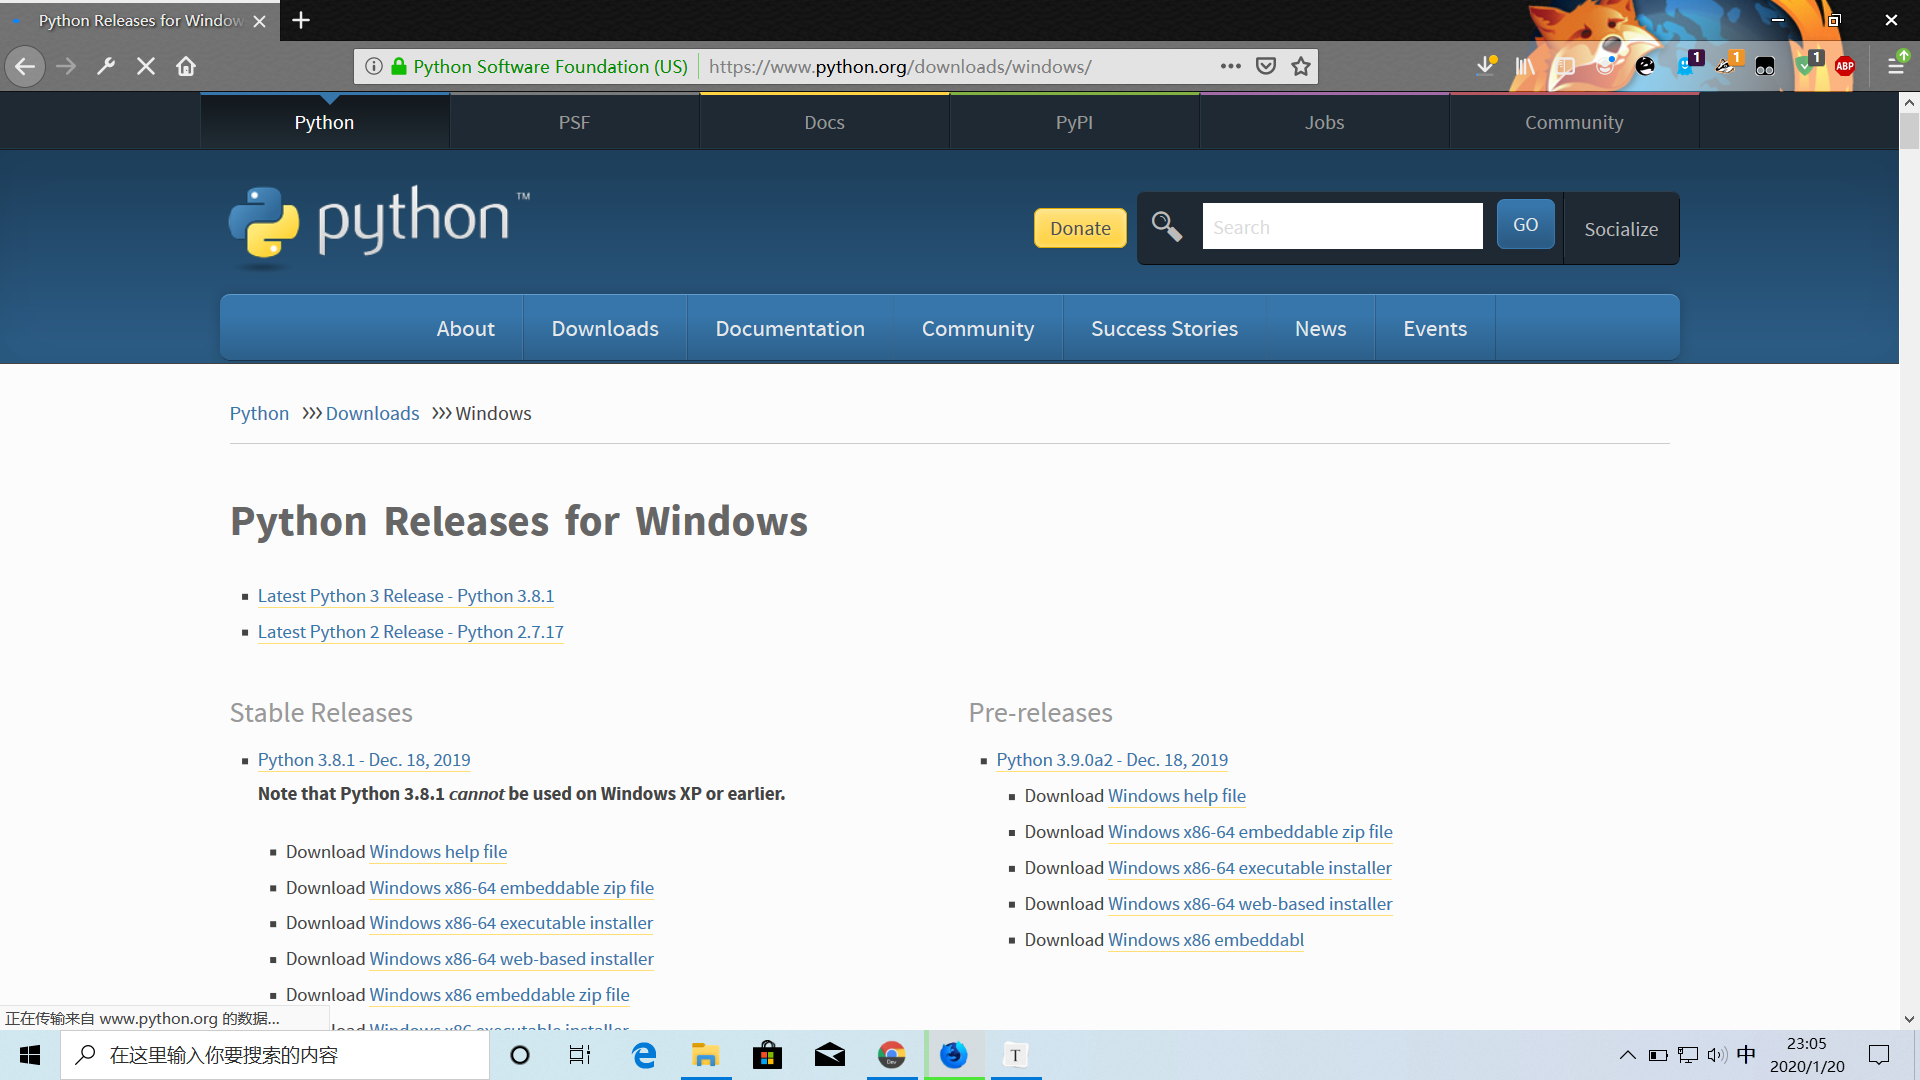Launch Microsoft Edge from taskbar
Viewport: 1920px width, 1080px height.
644,1055
